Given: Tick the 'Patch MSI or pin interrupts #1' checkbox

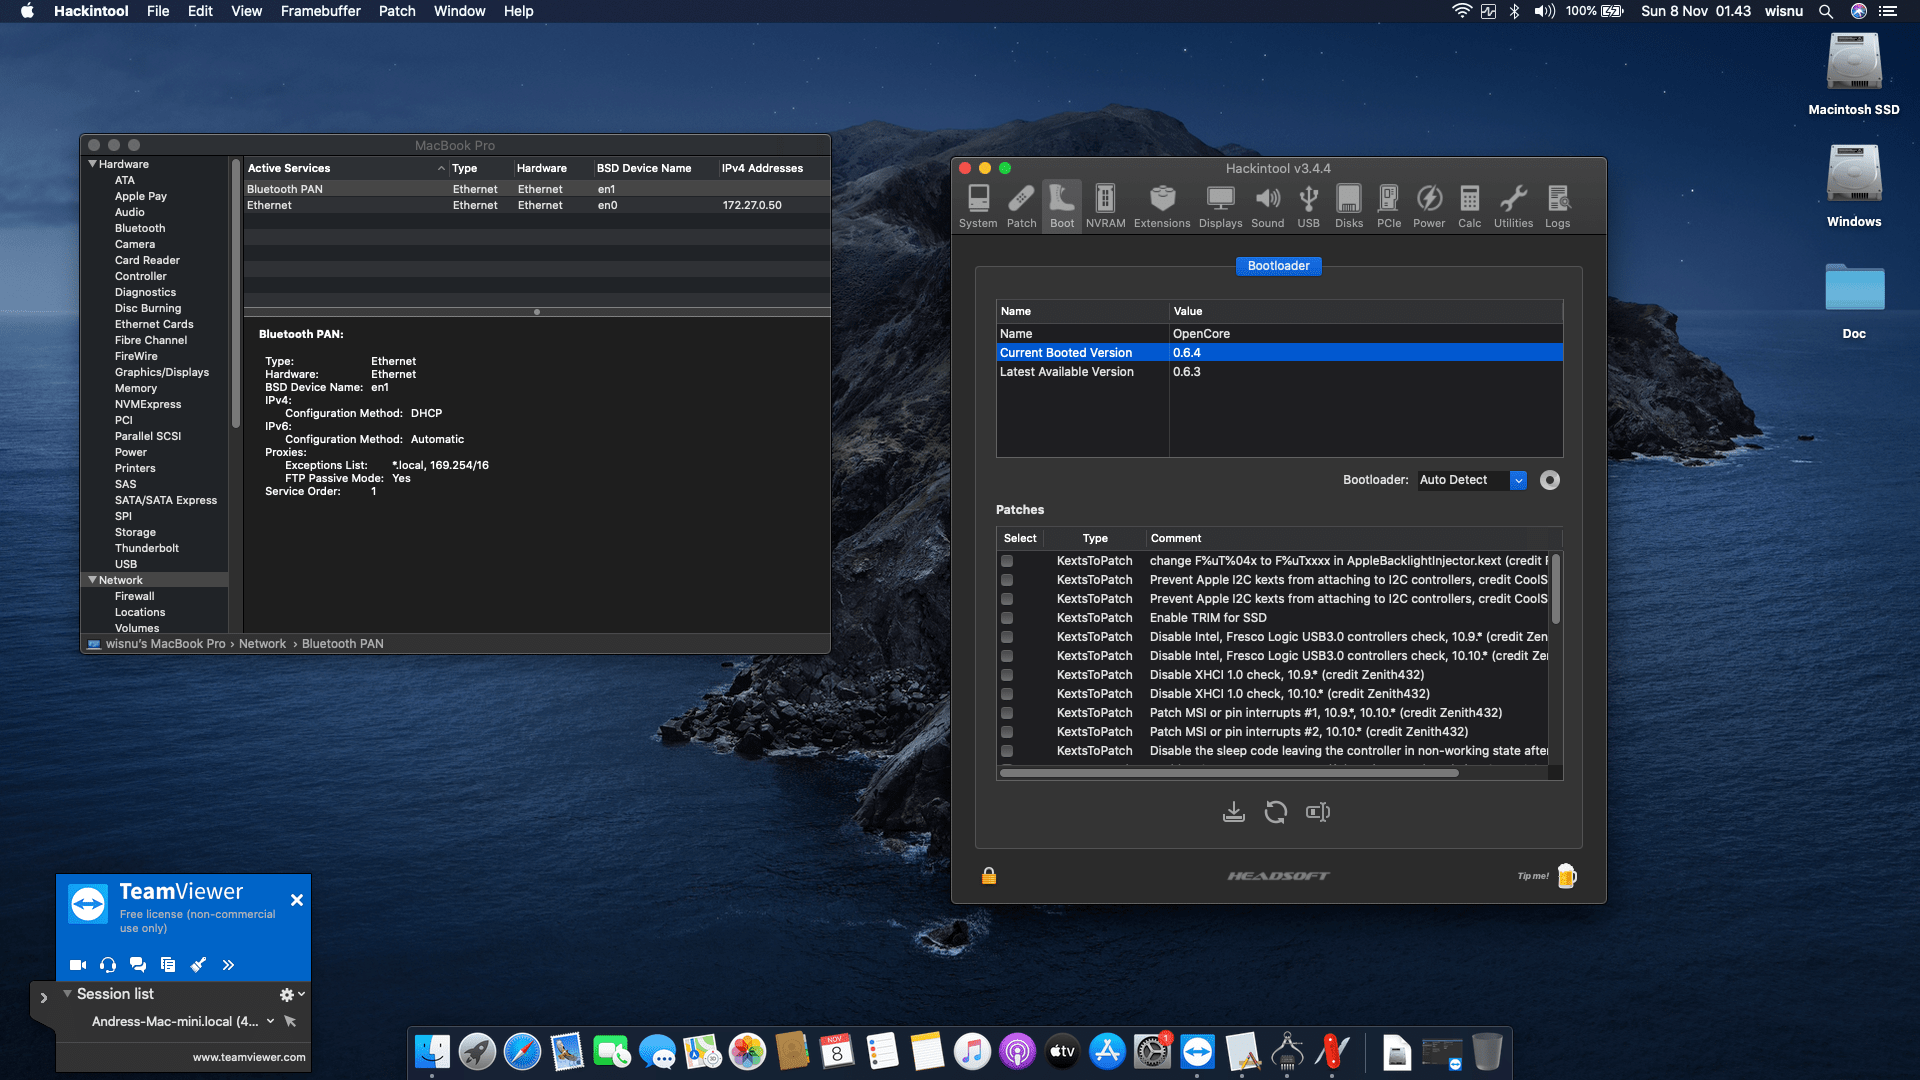Looking at the screenshot, I should (1006, 713).
